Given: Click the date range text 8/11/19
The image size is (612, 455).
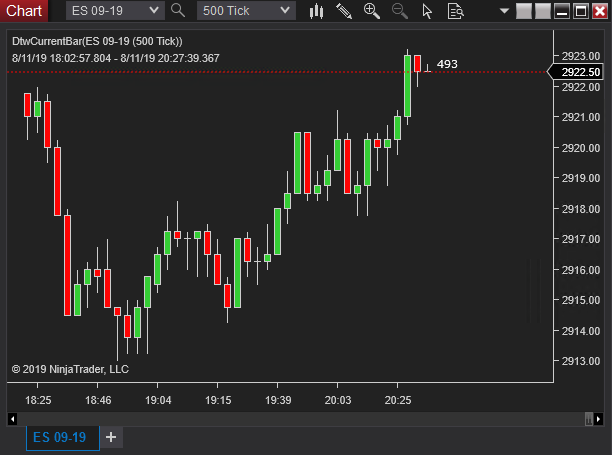Looking at the screenshot, I should click(x=116, y=59).
